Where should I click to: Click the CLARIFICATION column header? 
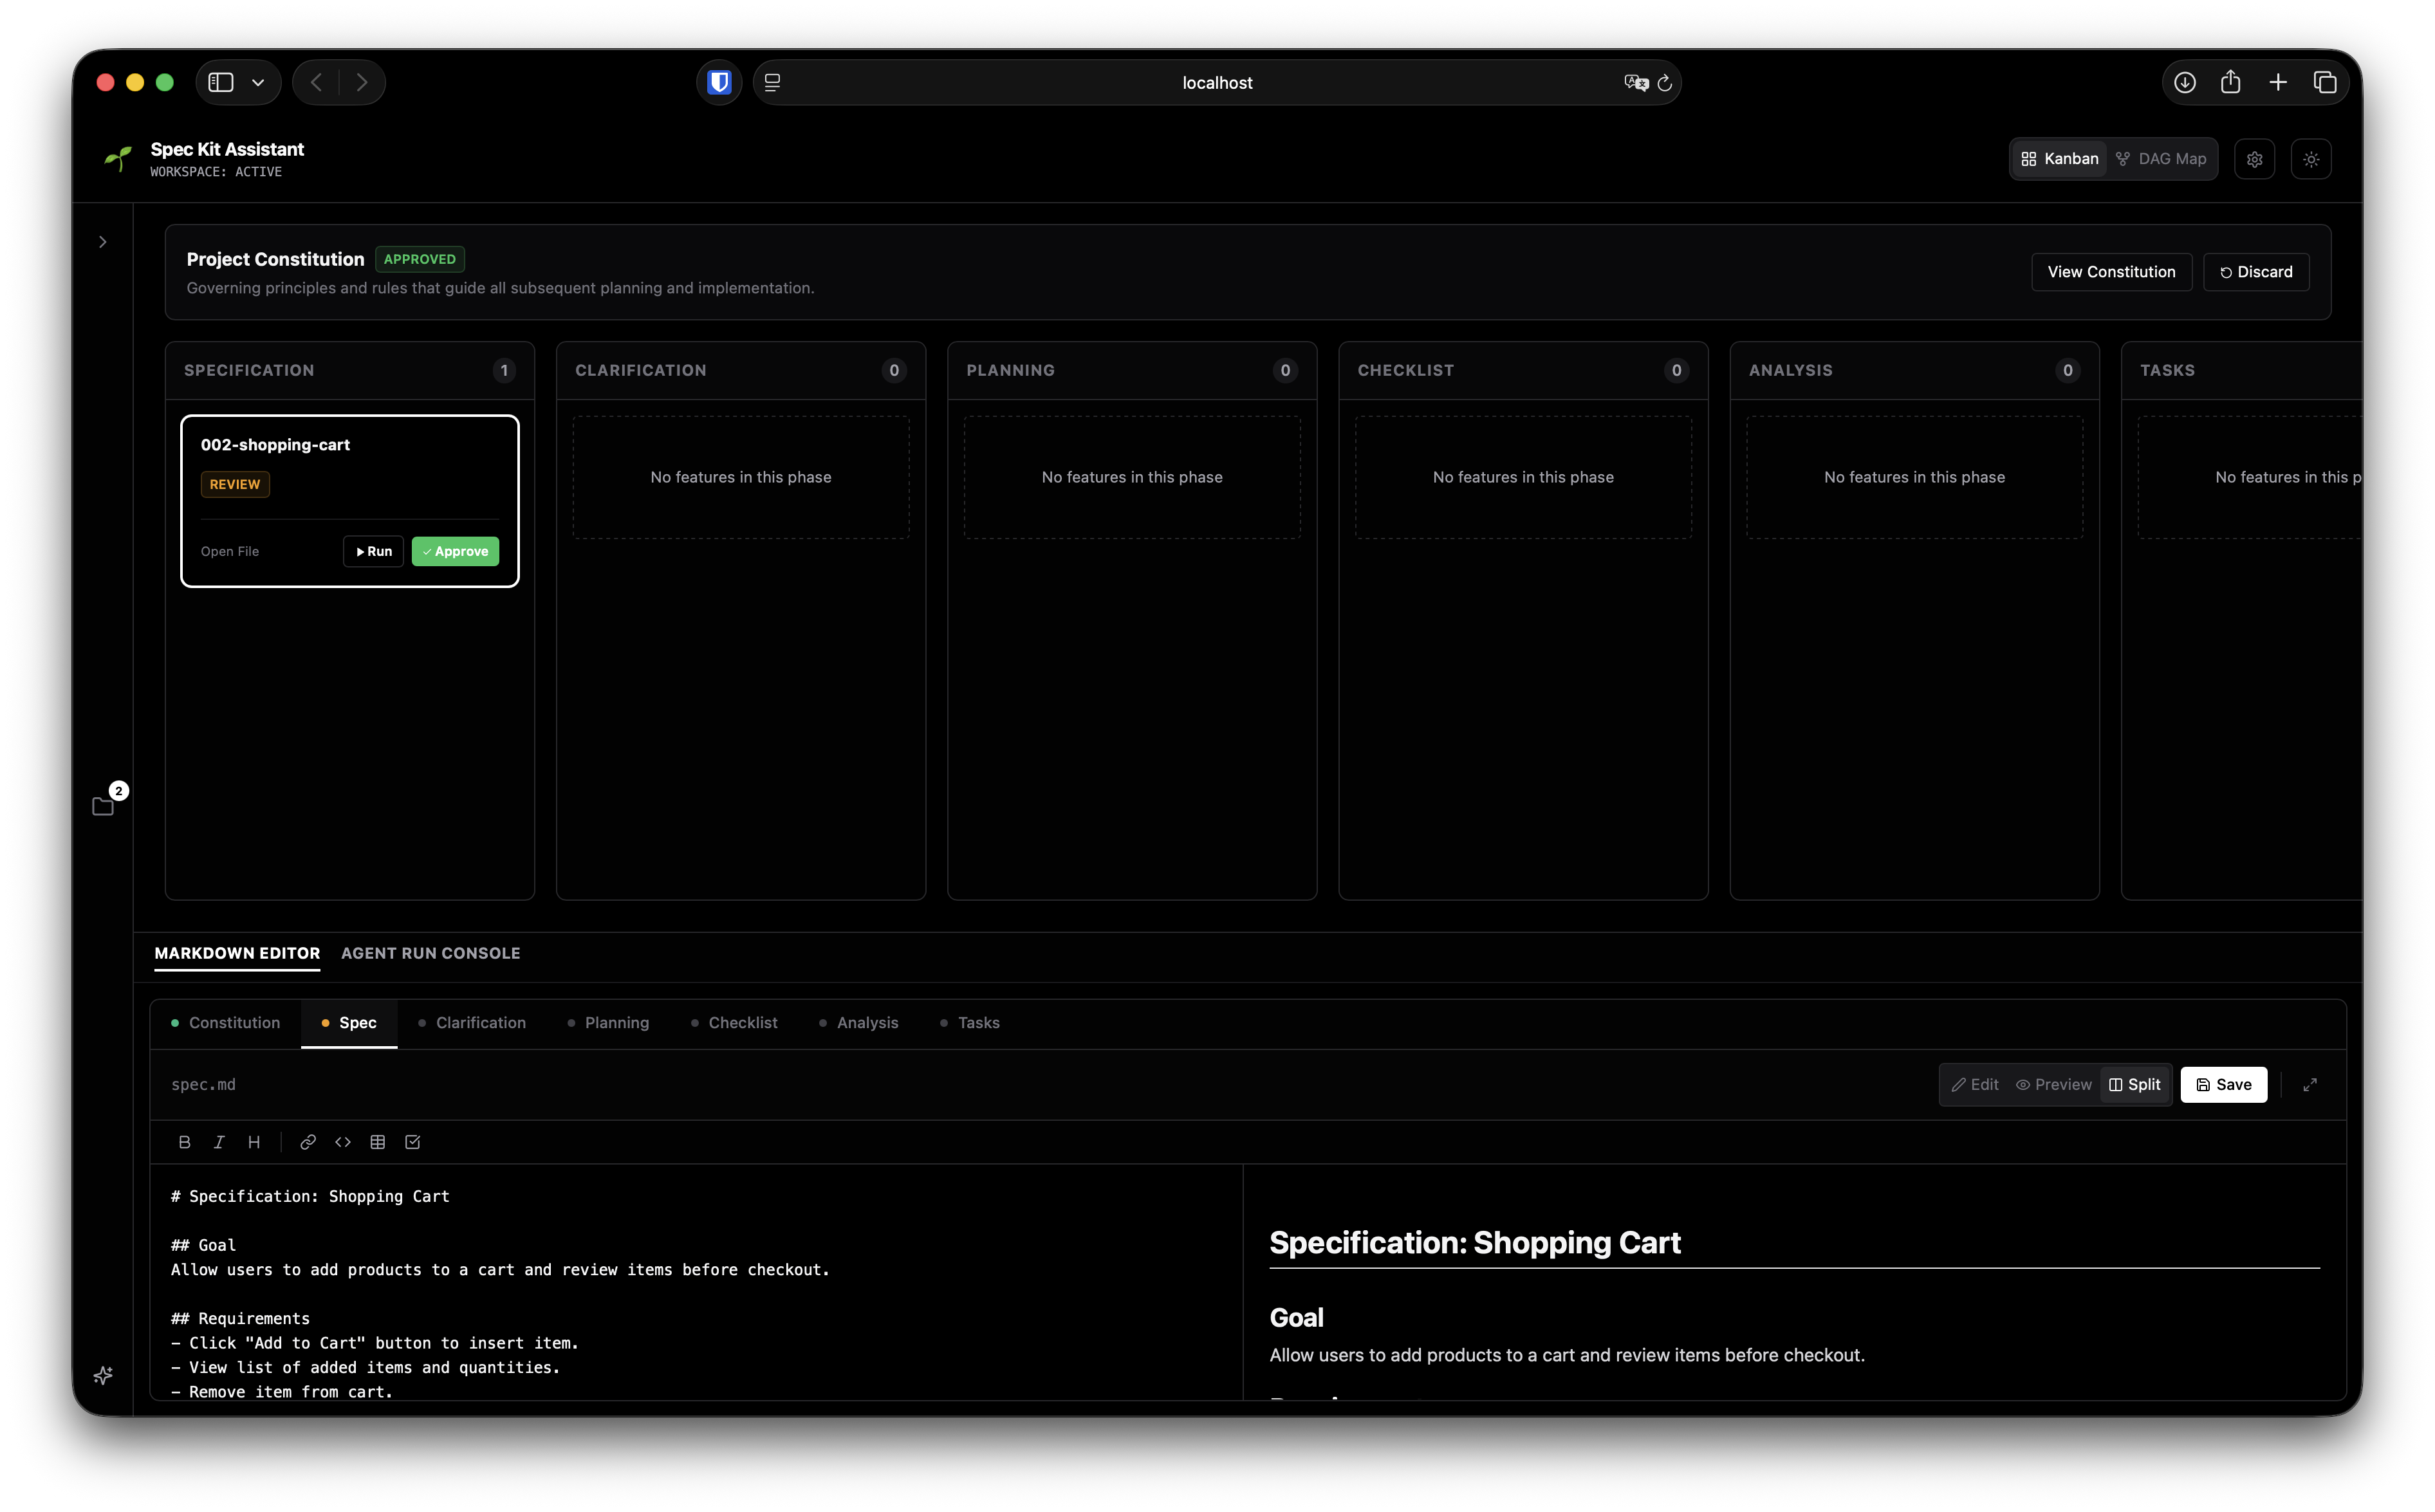(640, 370)
